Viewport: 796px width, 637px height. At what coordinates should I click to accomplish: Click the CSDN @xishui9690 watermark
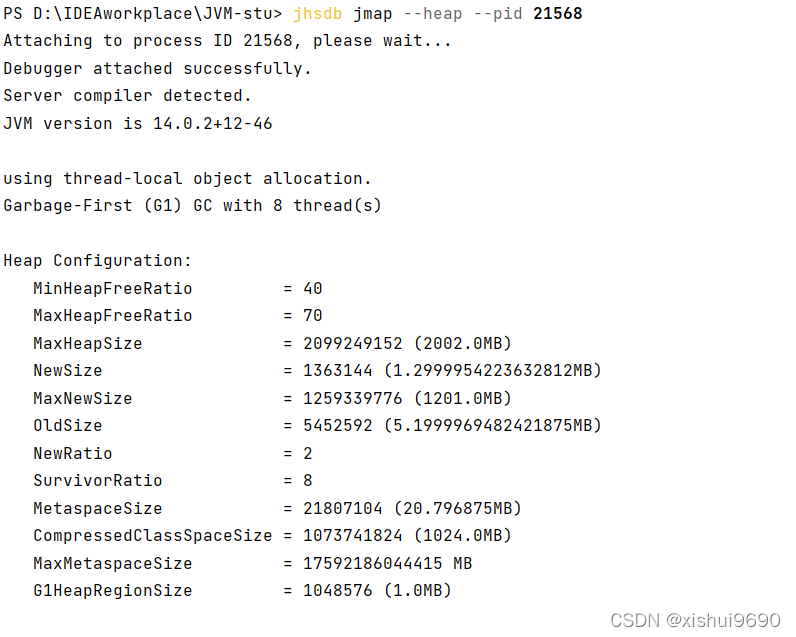tap(695, 620)
